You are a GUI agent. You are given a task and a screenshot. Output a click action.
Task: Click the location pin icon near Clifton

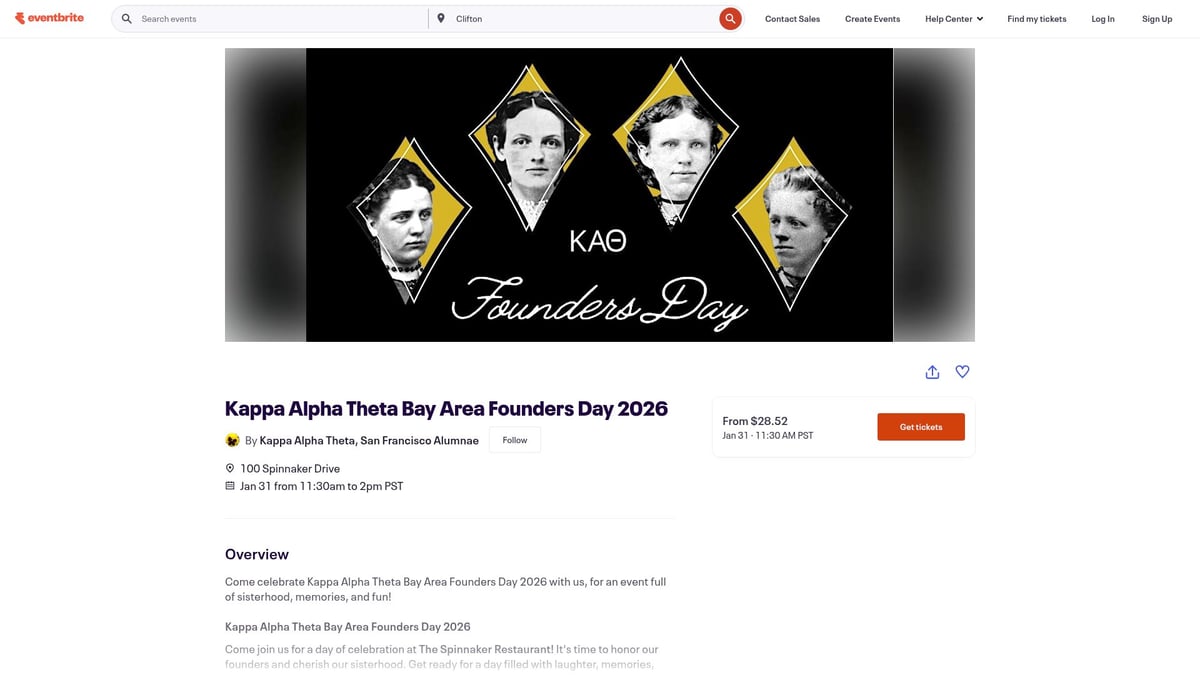[x=441, y=17]
